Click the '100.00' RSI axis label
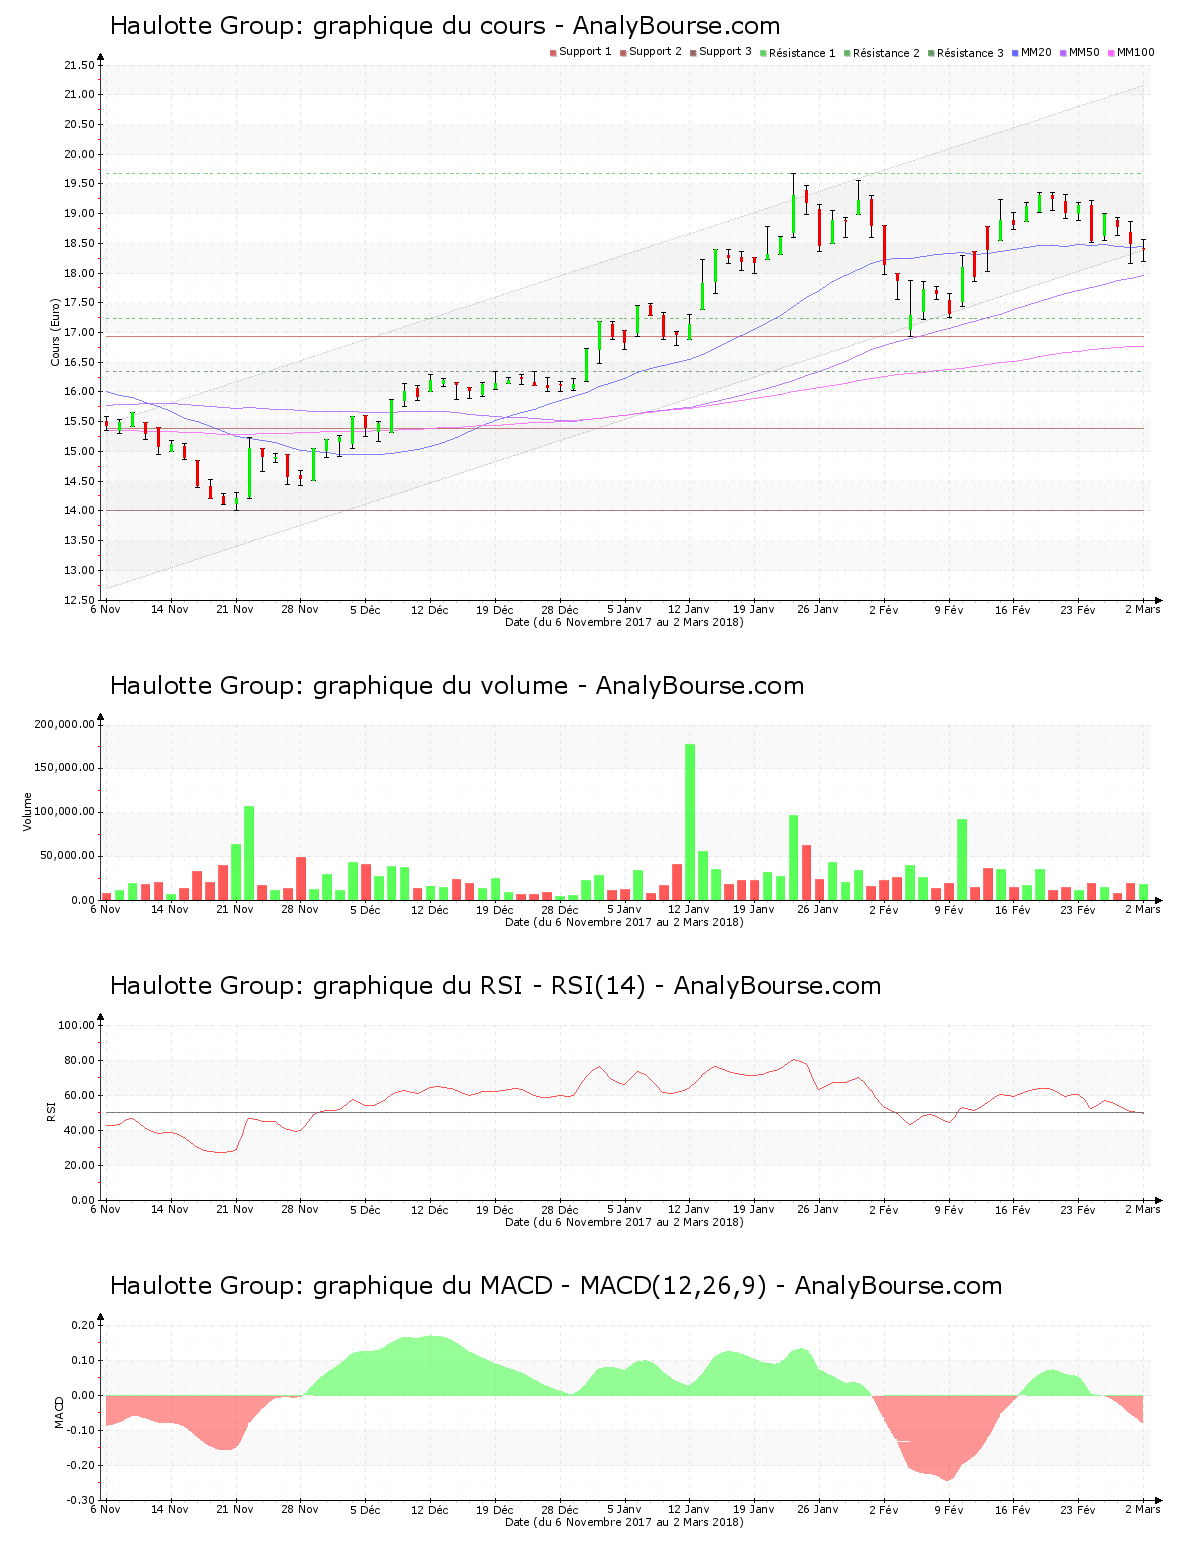 pos(76,1025)
